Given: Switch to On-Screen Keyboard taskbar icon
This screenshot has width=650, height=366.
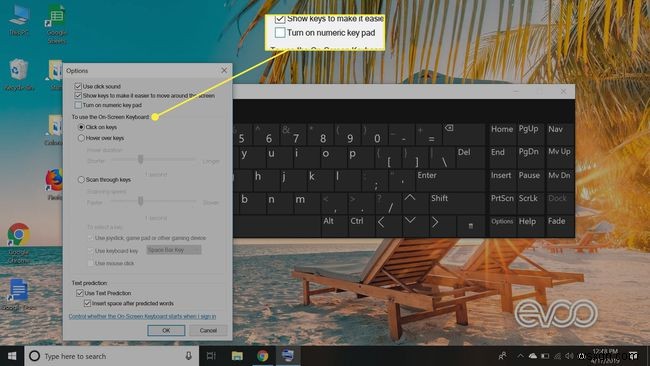Looking at the screenshot, I should click(288, 356).
